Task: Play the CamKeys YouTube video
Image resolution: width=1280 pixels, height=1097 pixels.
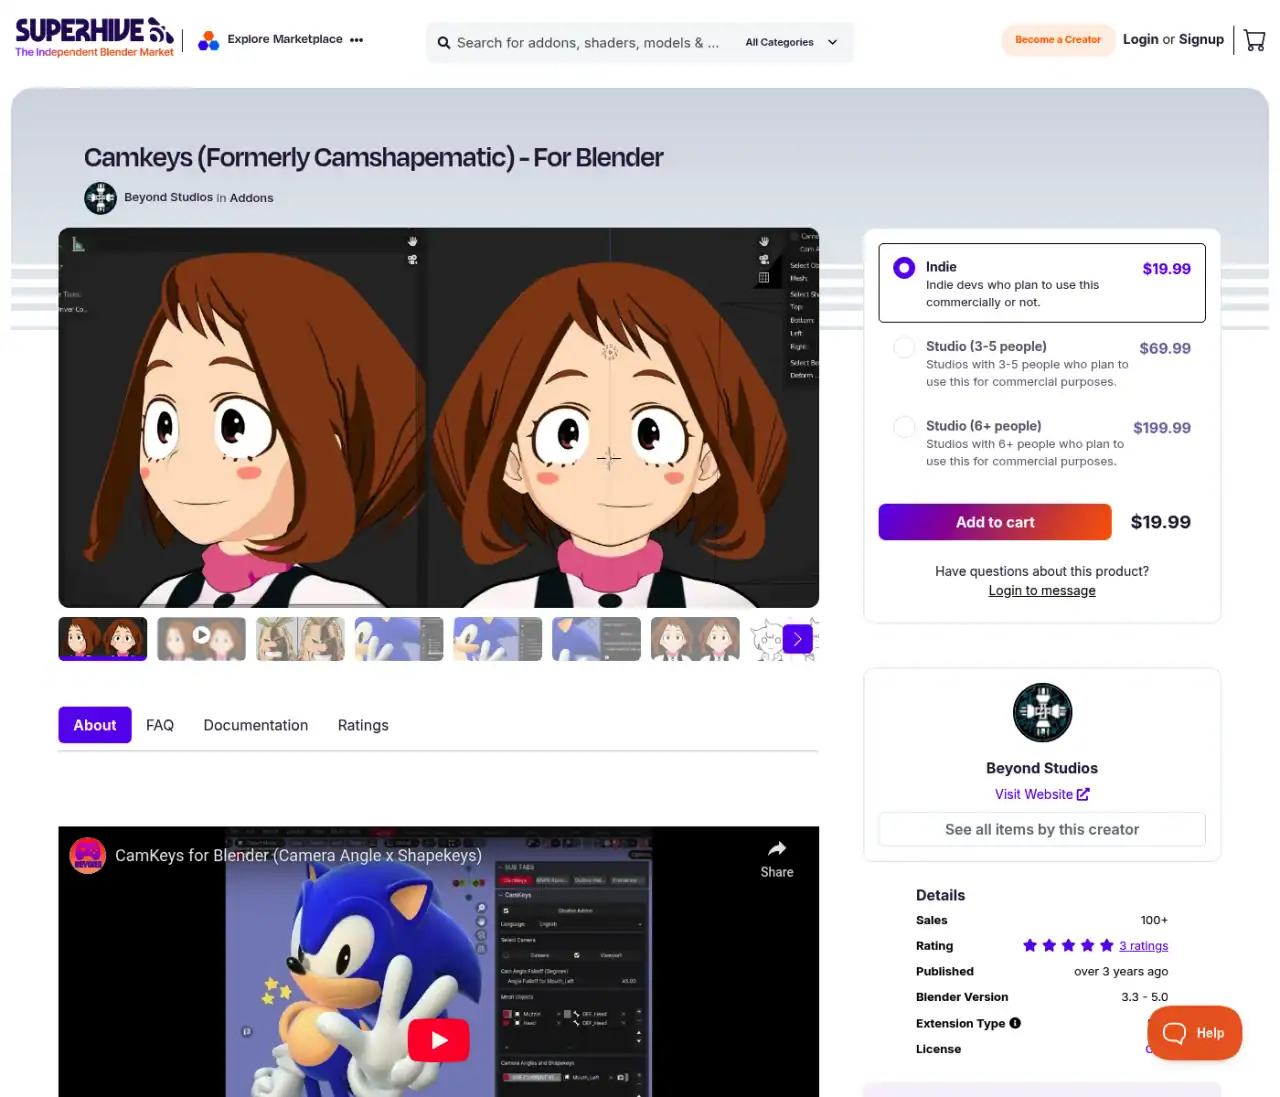Action: (x=438, y=1040)
